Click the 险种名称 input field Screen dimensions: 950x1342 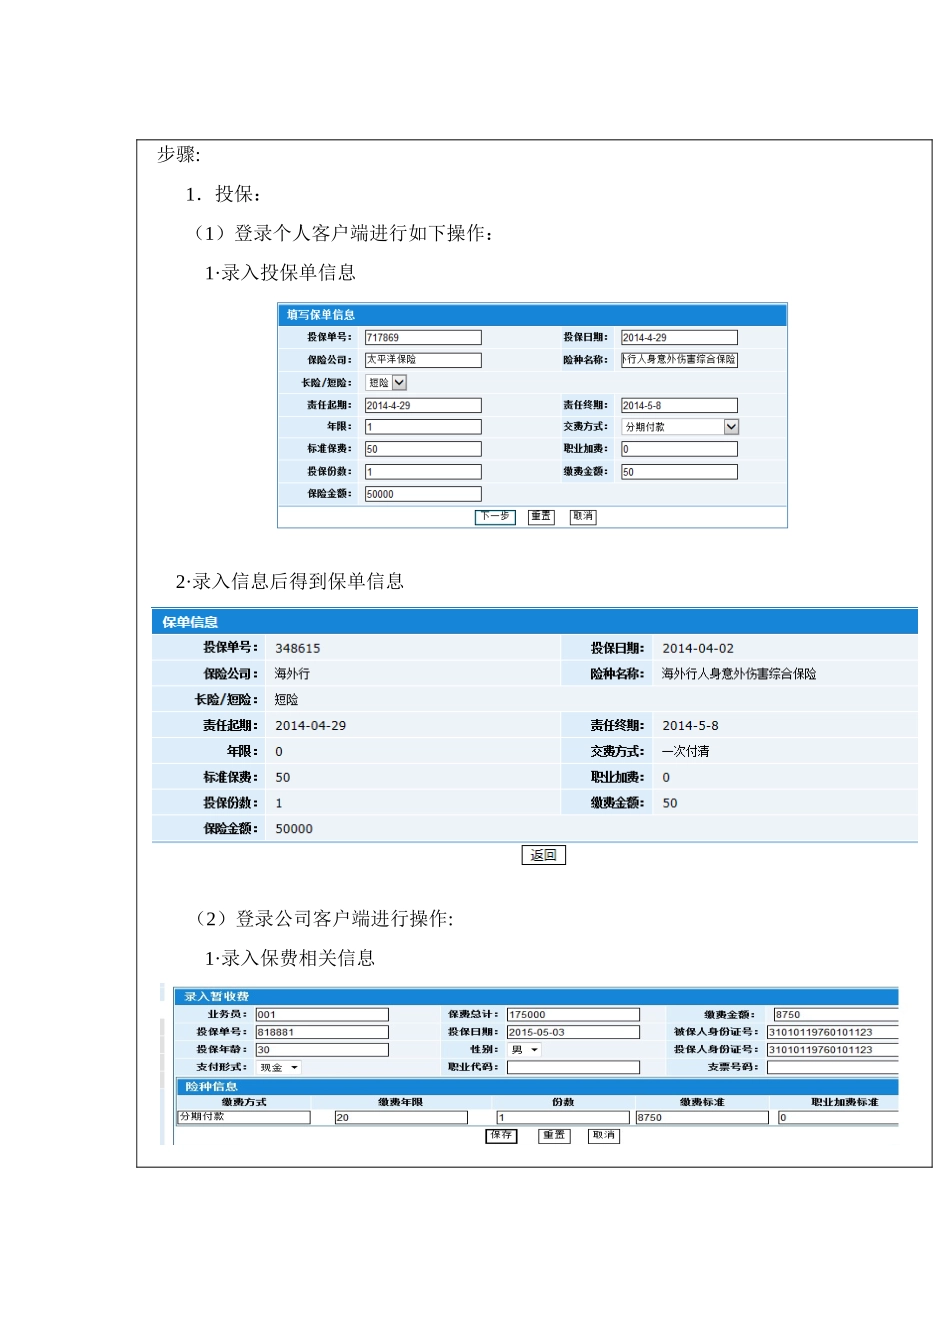click(x=679, y=359)
